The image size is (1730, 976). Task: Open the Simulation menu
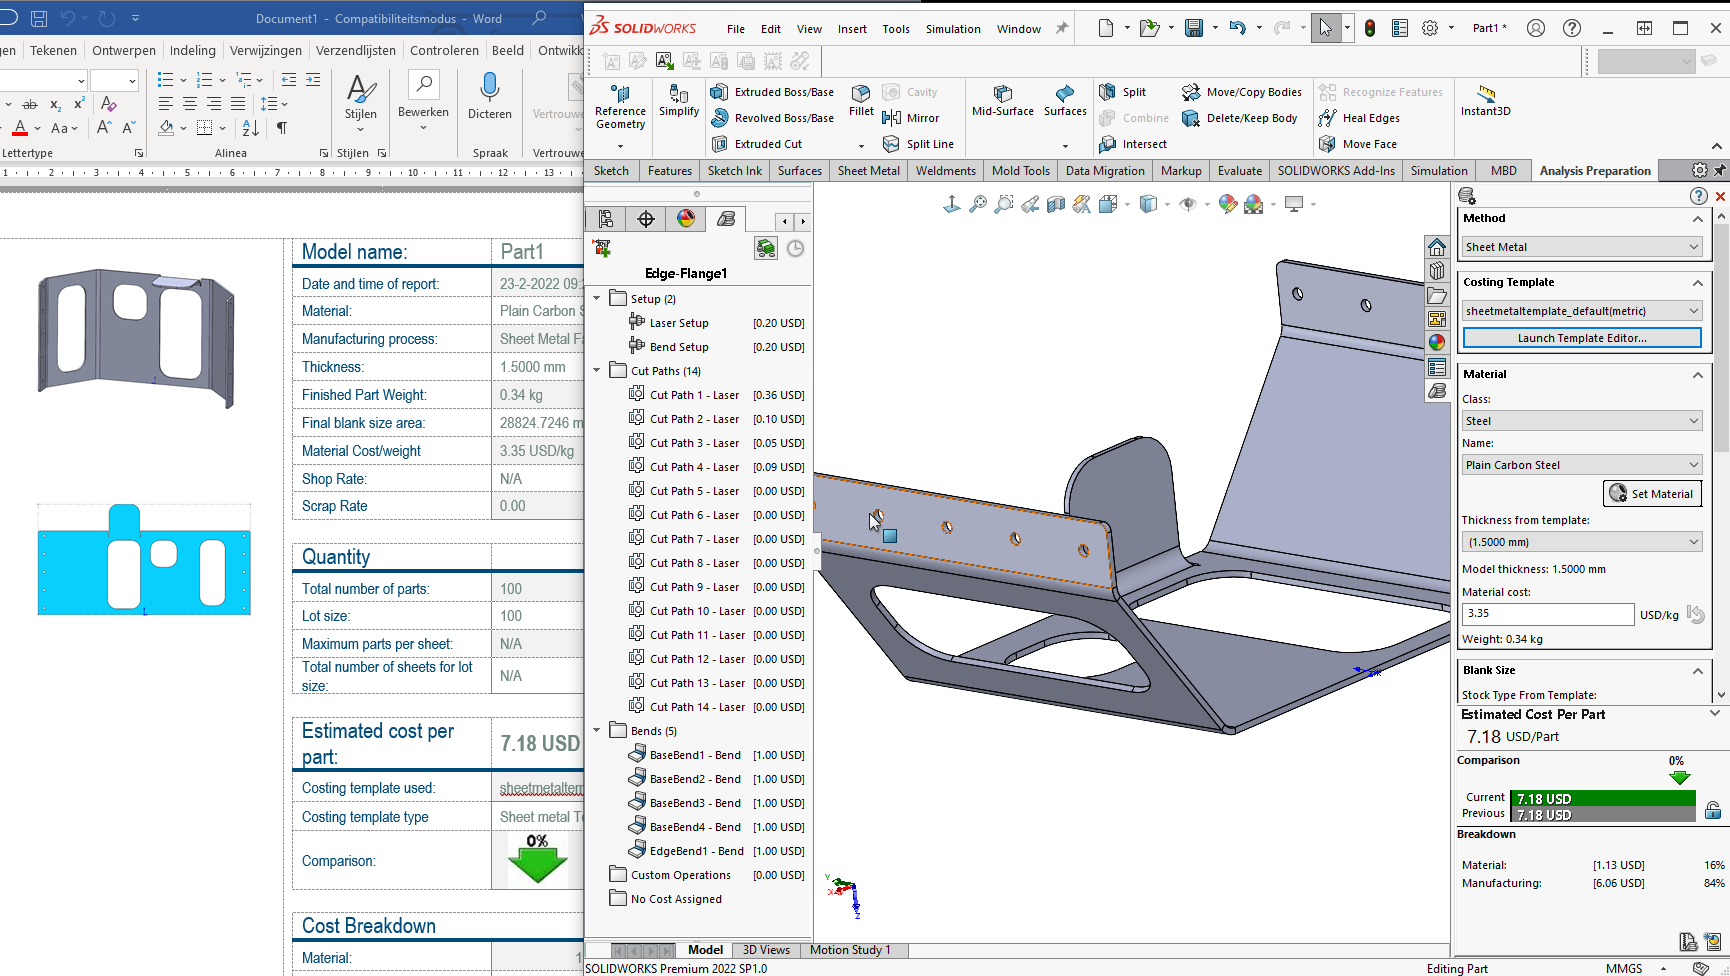[x=952, y=29]
